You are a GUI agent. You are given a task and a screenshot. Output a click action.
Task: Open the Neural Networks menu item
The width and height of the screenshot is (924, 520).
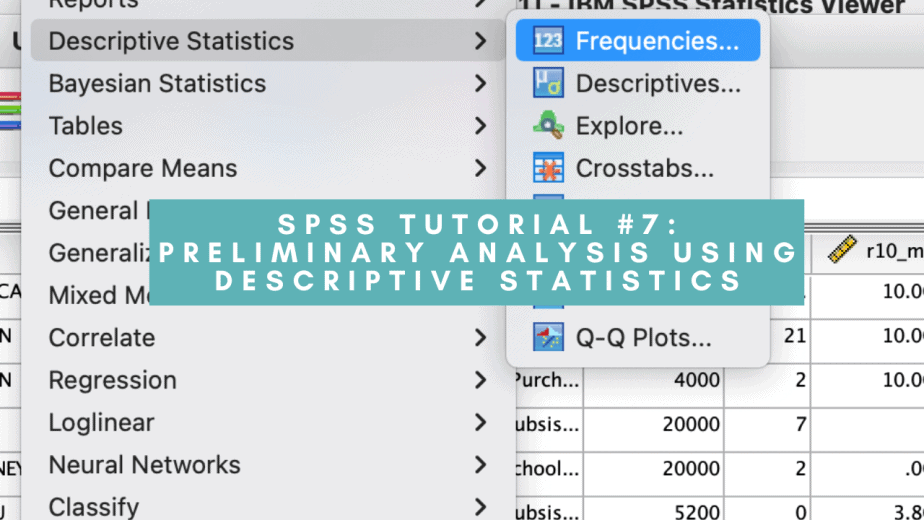pyautogui.click(x=268, y=465)
